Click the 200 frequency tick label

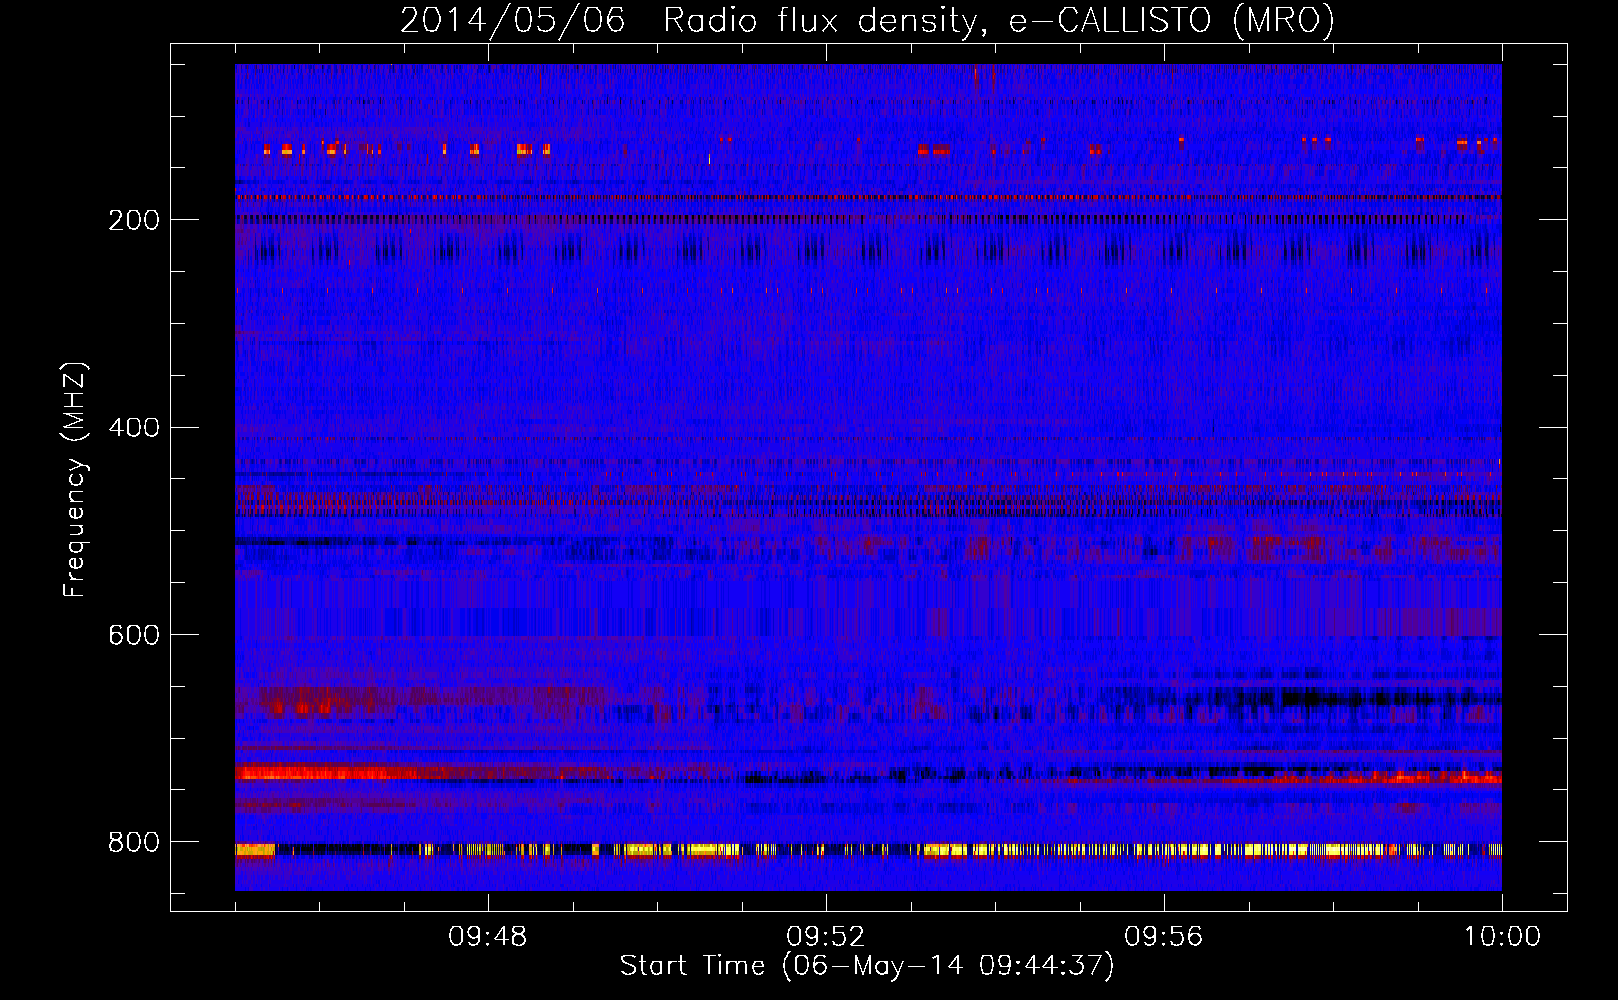[134, 219]
